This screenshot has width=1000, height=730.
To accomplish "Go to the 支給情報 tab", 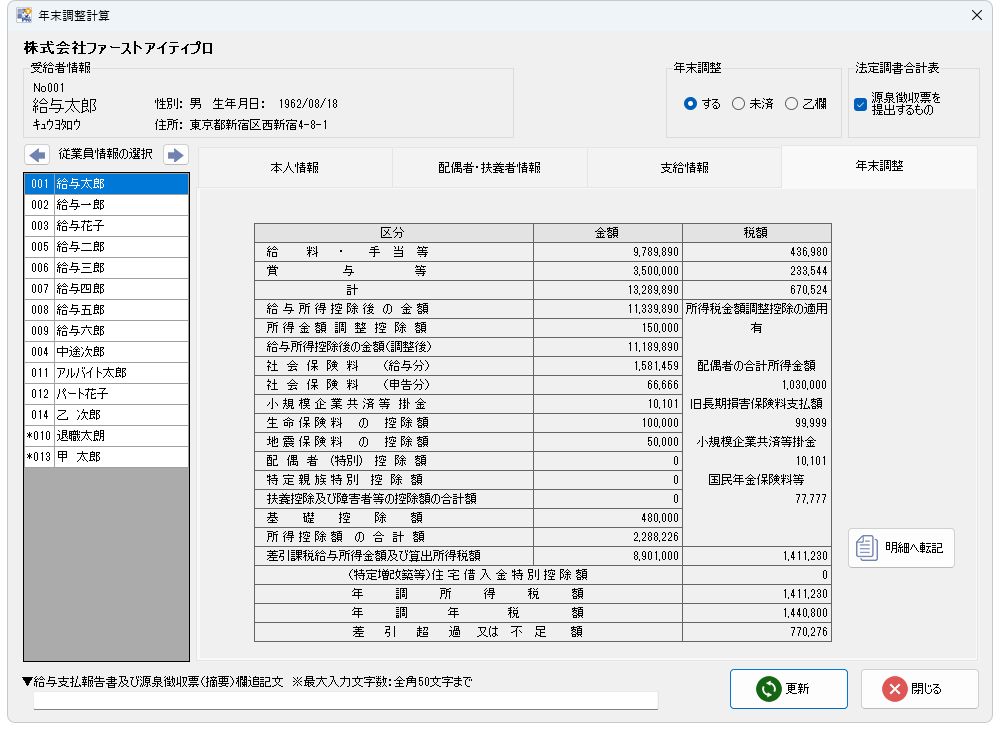I will point(684,167).
